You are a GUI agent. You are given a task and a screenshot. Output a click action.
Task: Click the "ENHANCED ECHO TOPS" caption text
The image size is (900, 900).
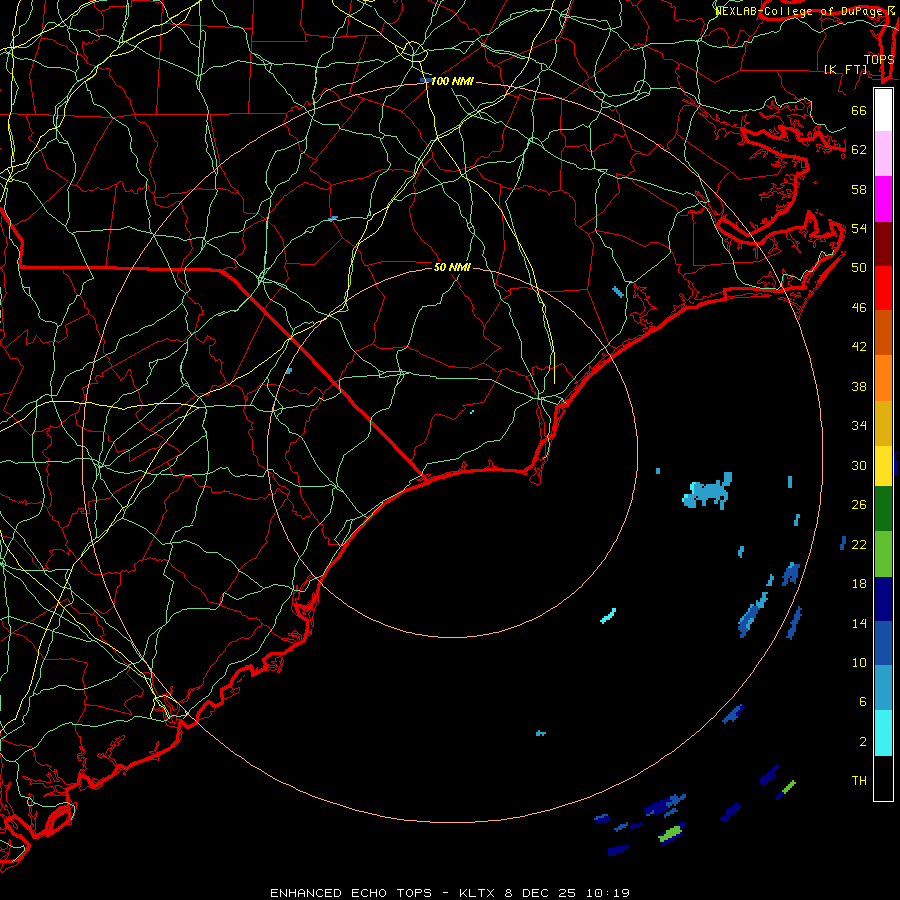(x=351, y=893)
